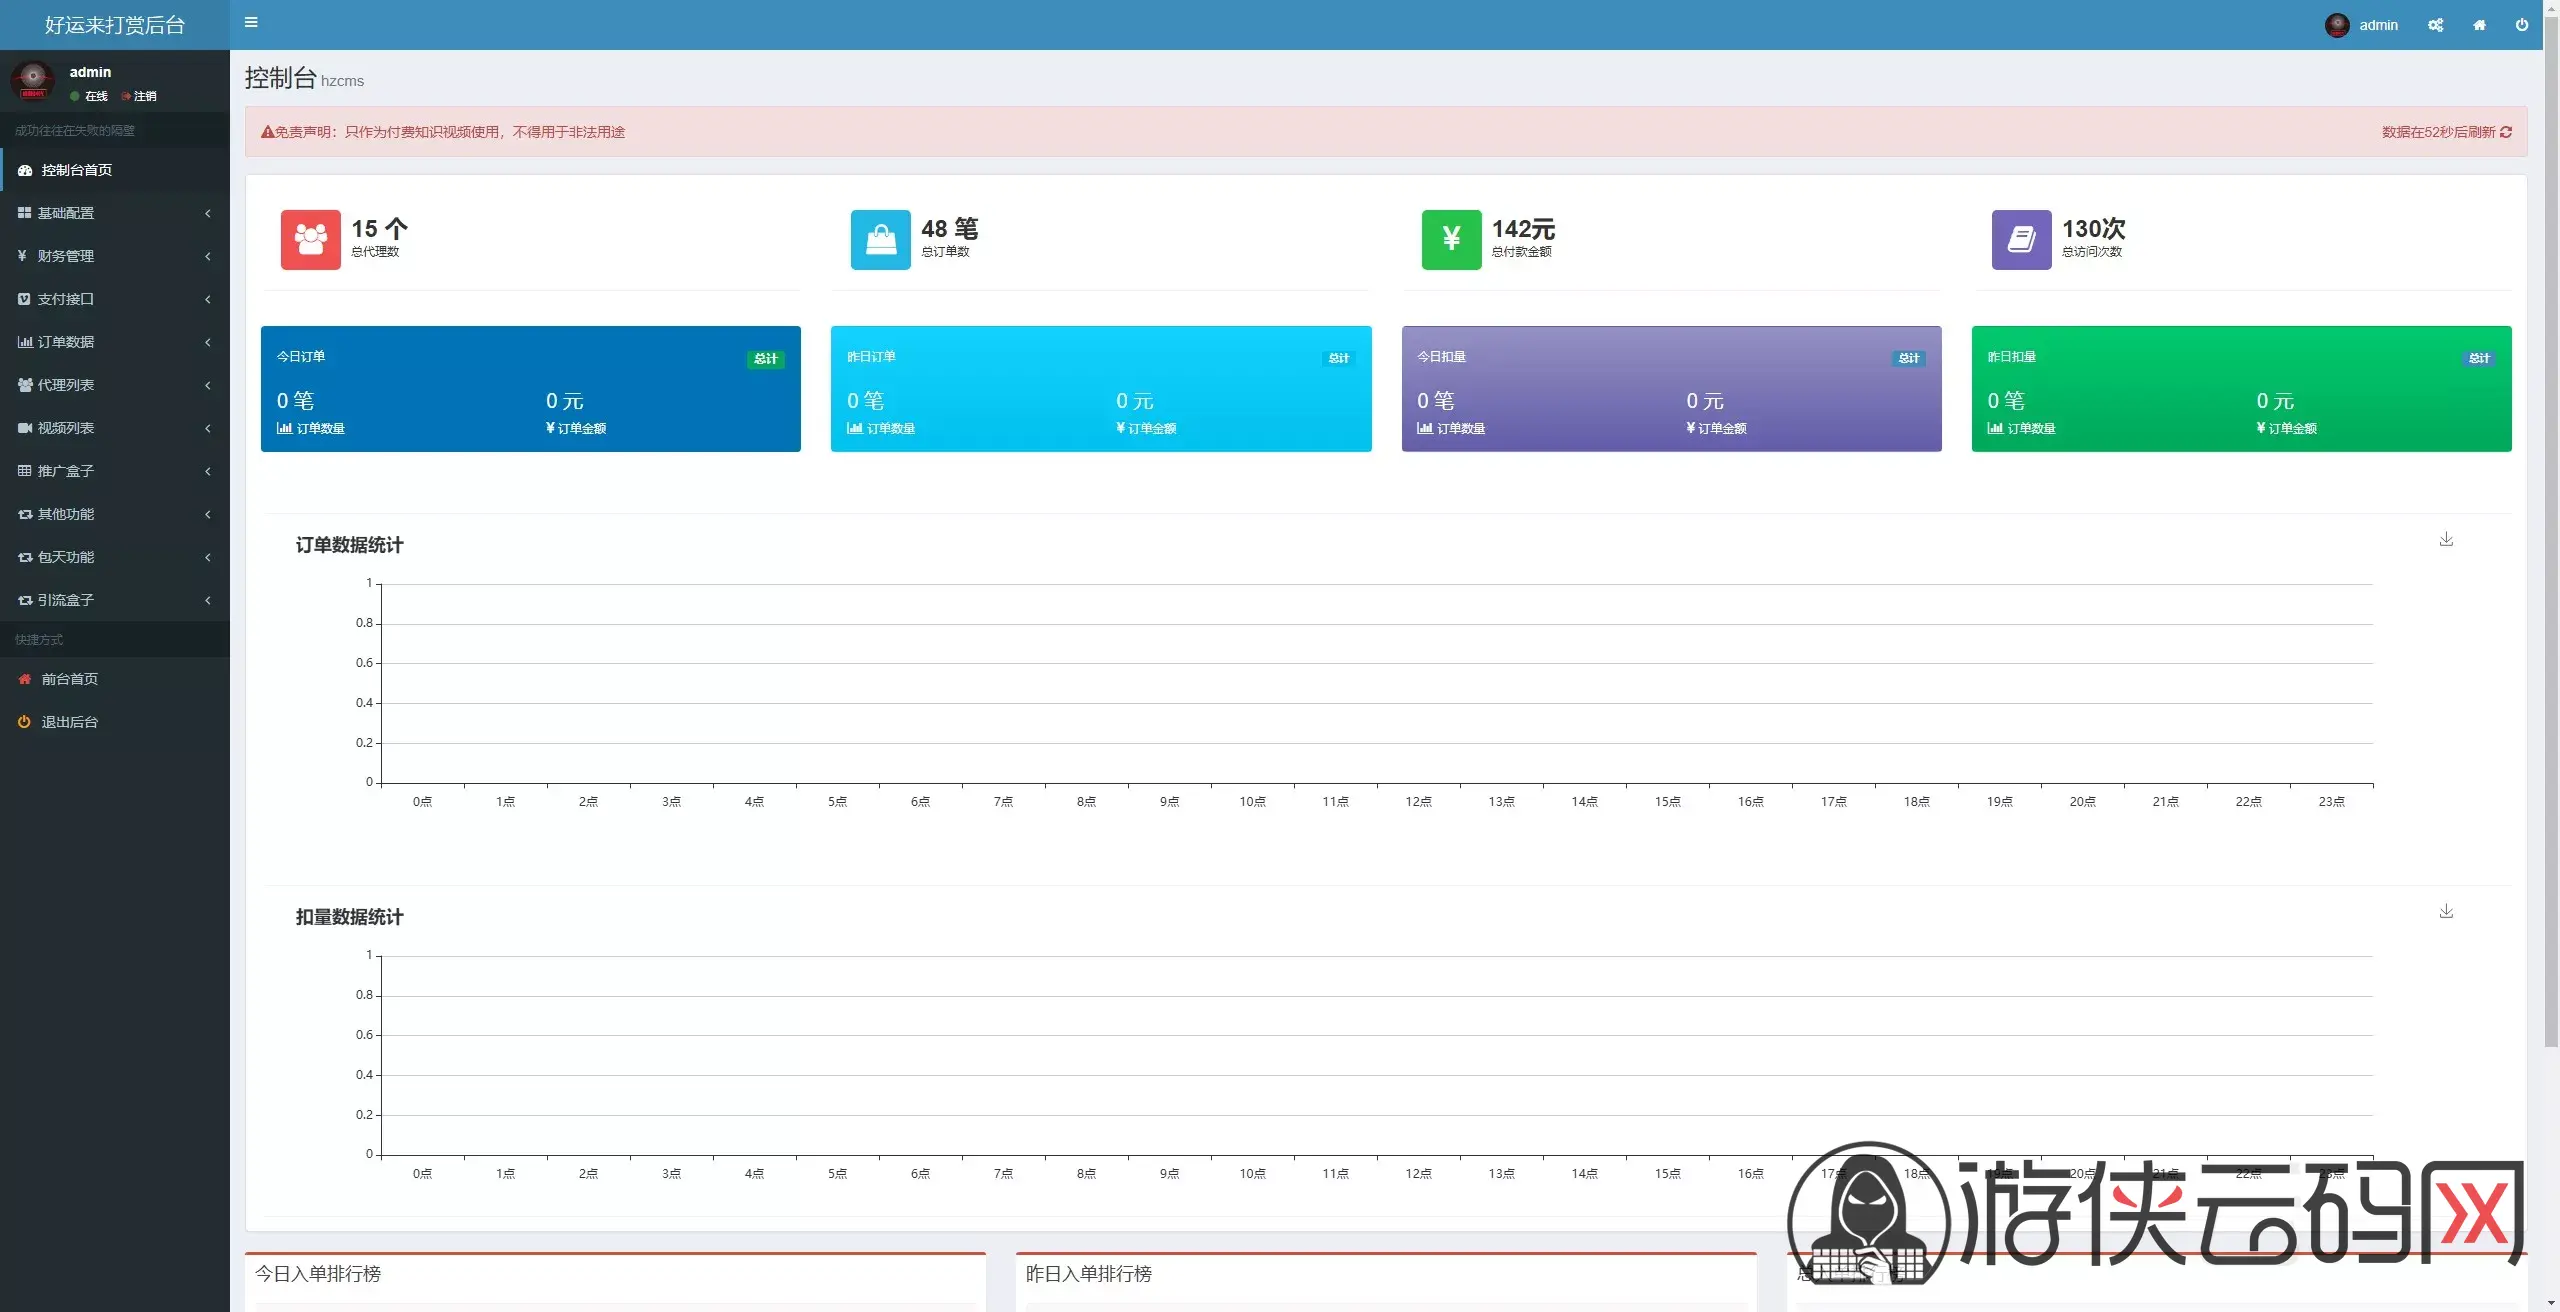Select 控制台首页 in the sidebar
Screen dimensions: 2560x1312
click(x=115, y=170)
